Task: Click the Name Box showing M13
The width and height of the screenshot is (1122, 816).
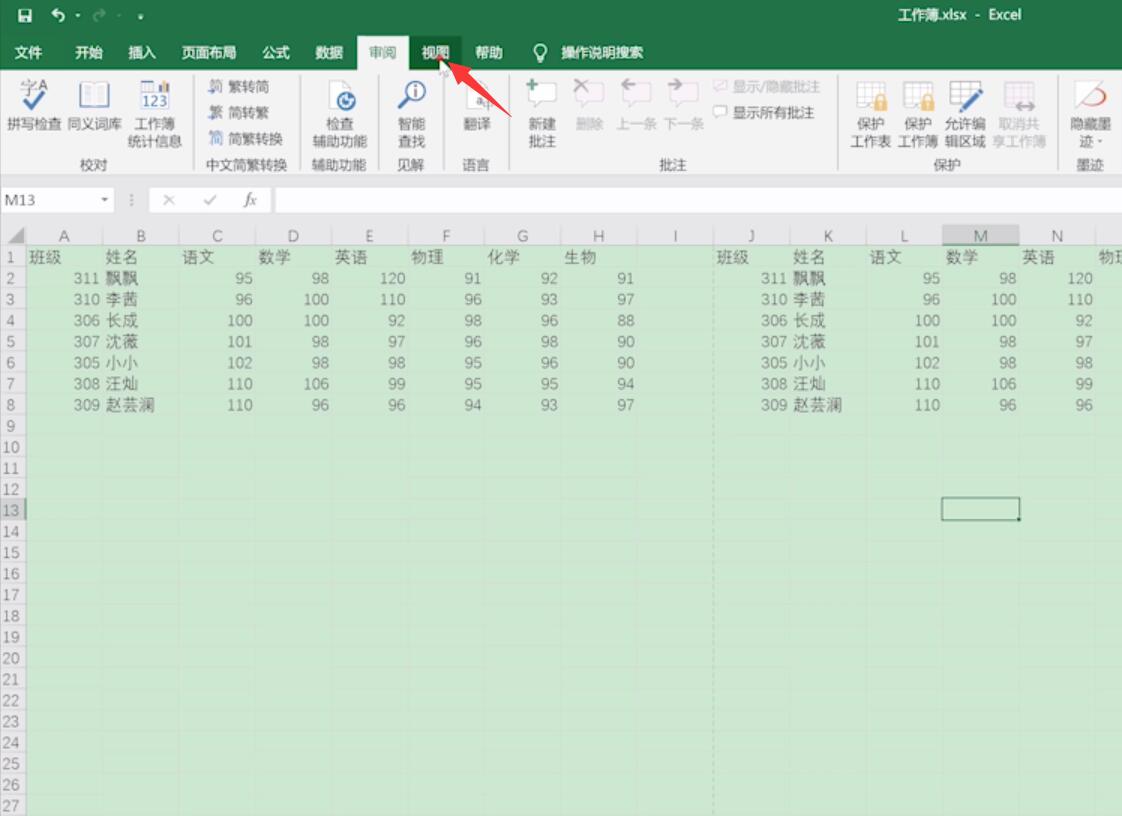Action: point(49,200)
